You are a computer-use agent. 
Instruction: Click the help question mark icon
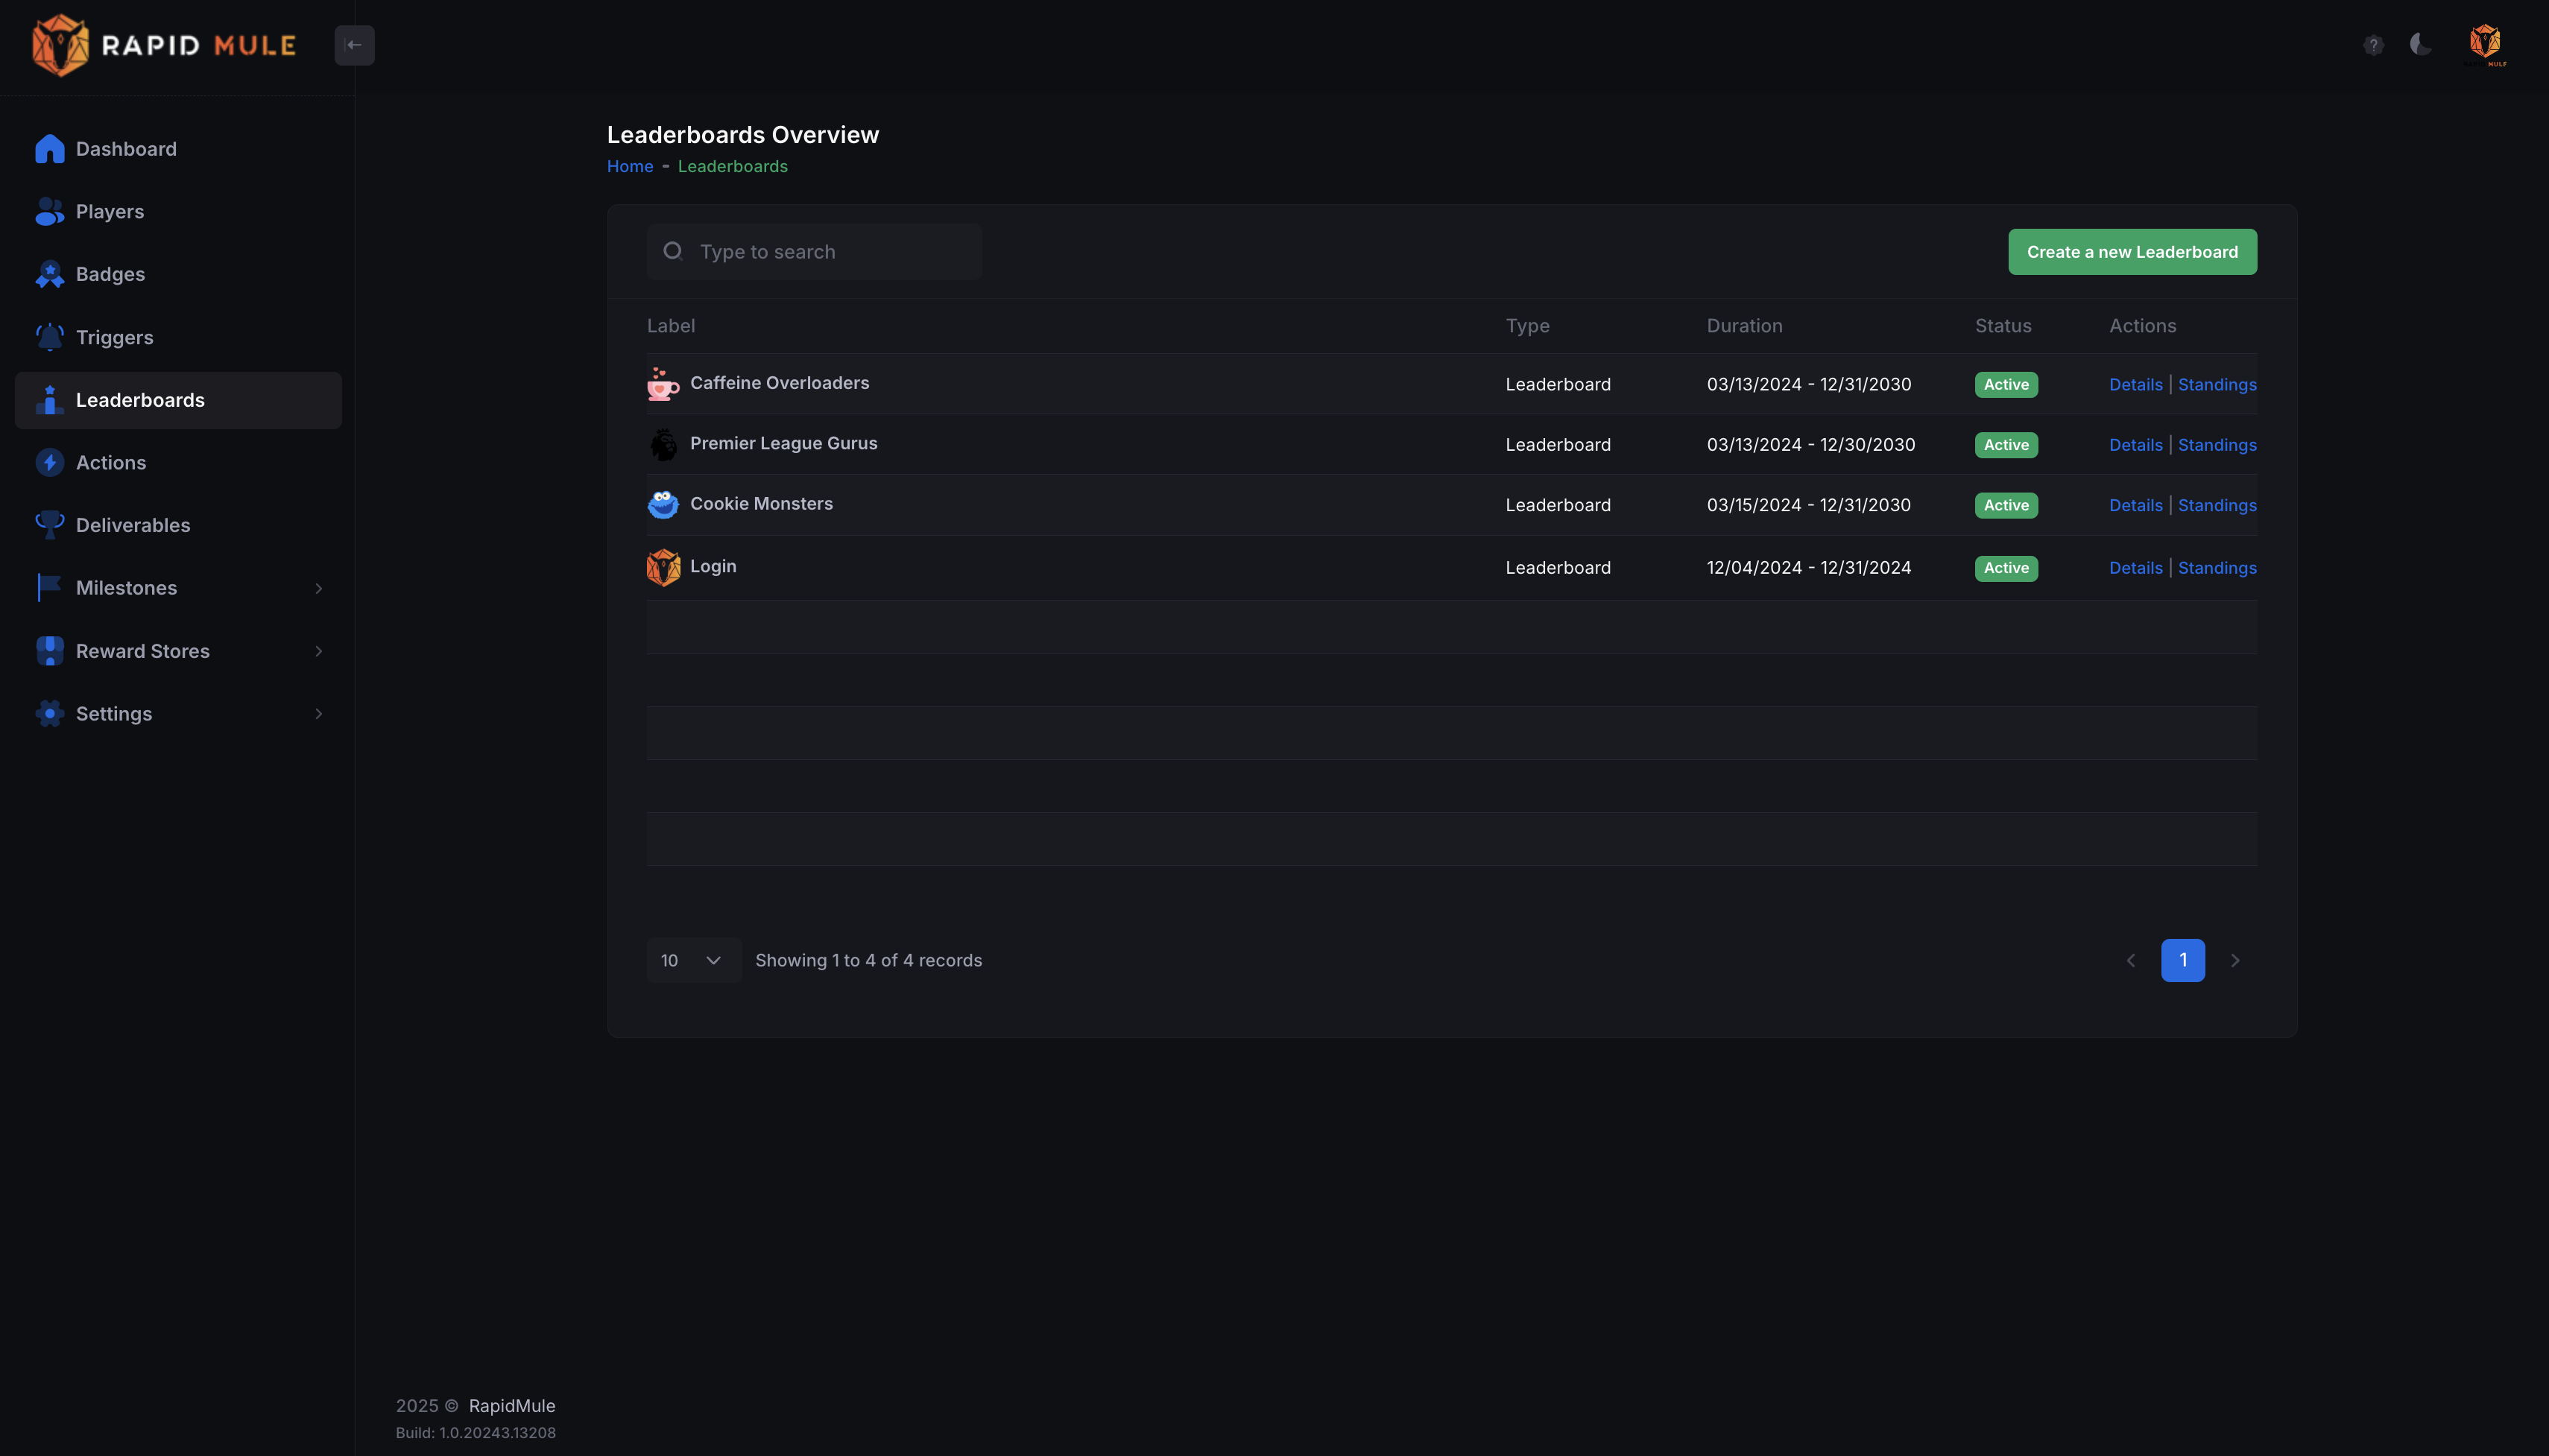click(x=2373, y=45)
